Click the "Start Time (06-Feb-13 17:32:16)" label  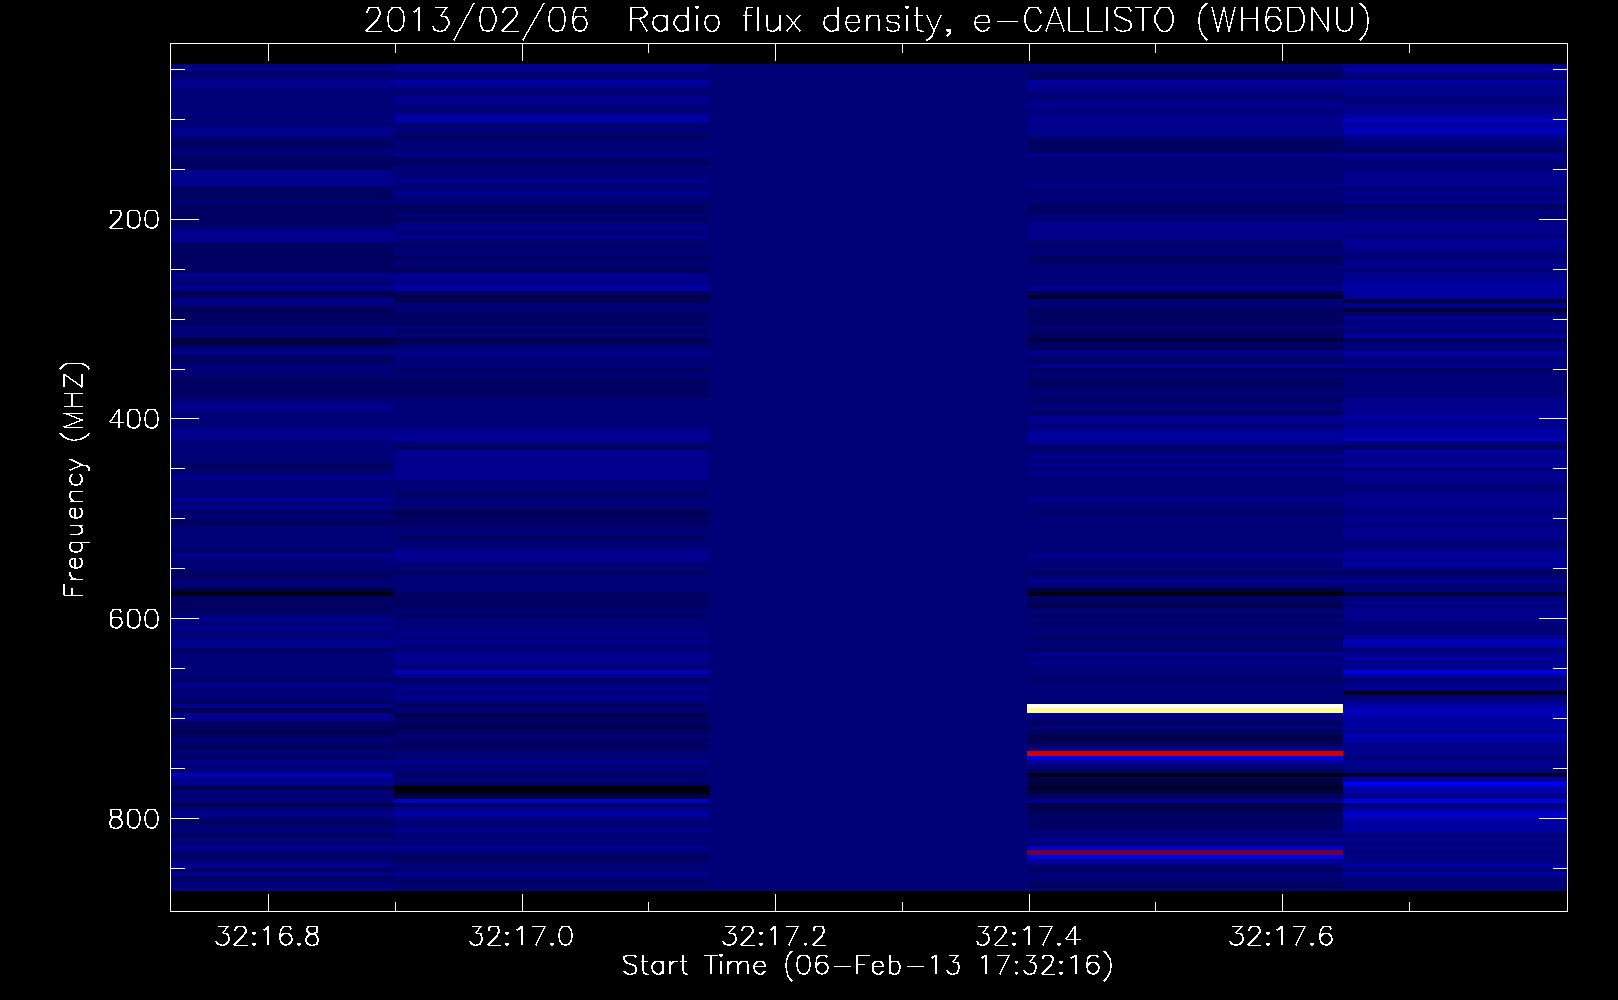click(x=867, y=966)
